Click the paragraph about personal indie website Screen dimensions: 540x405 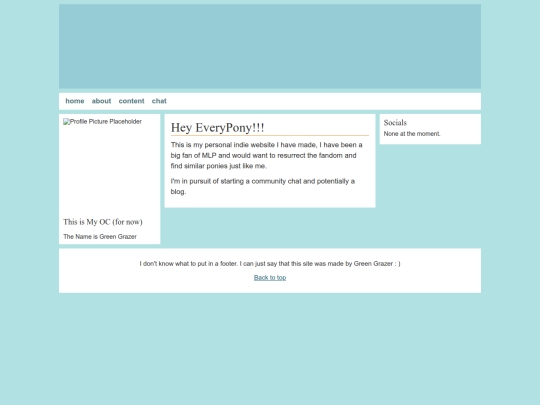tap(270, 155)
